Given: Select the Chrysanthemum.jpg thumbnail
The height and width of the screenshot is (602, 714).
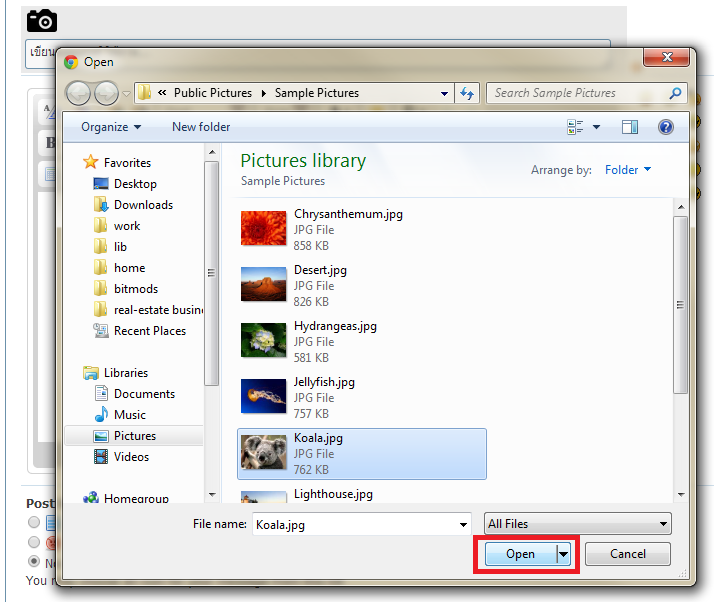Looking at the screenshot, I should 264,229.
